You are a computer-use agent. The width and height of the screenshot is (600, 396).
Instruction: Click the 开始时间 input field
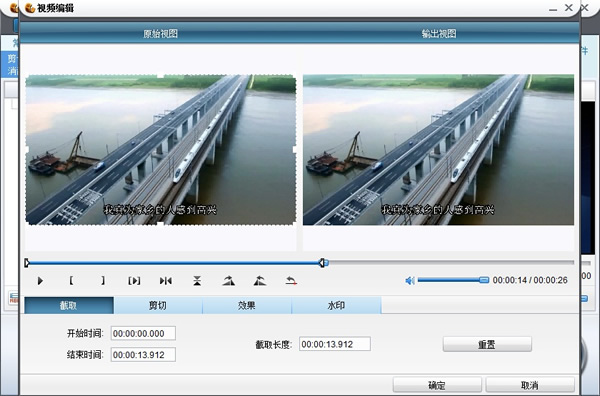click(143, 333)
